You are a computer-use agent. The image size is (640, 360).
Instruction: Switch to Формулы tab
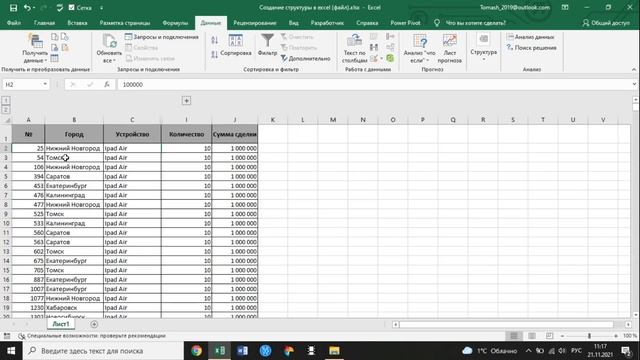tap(175, 23)
